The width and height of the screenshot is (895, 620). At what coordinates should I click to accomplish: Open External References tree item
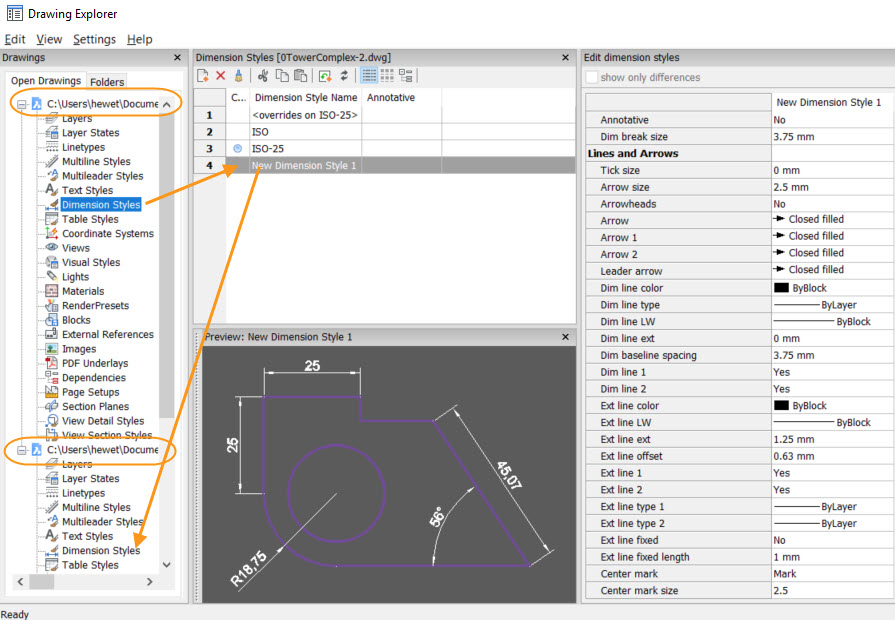tap(108, 335)
